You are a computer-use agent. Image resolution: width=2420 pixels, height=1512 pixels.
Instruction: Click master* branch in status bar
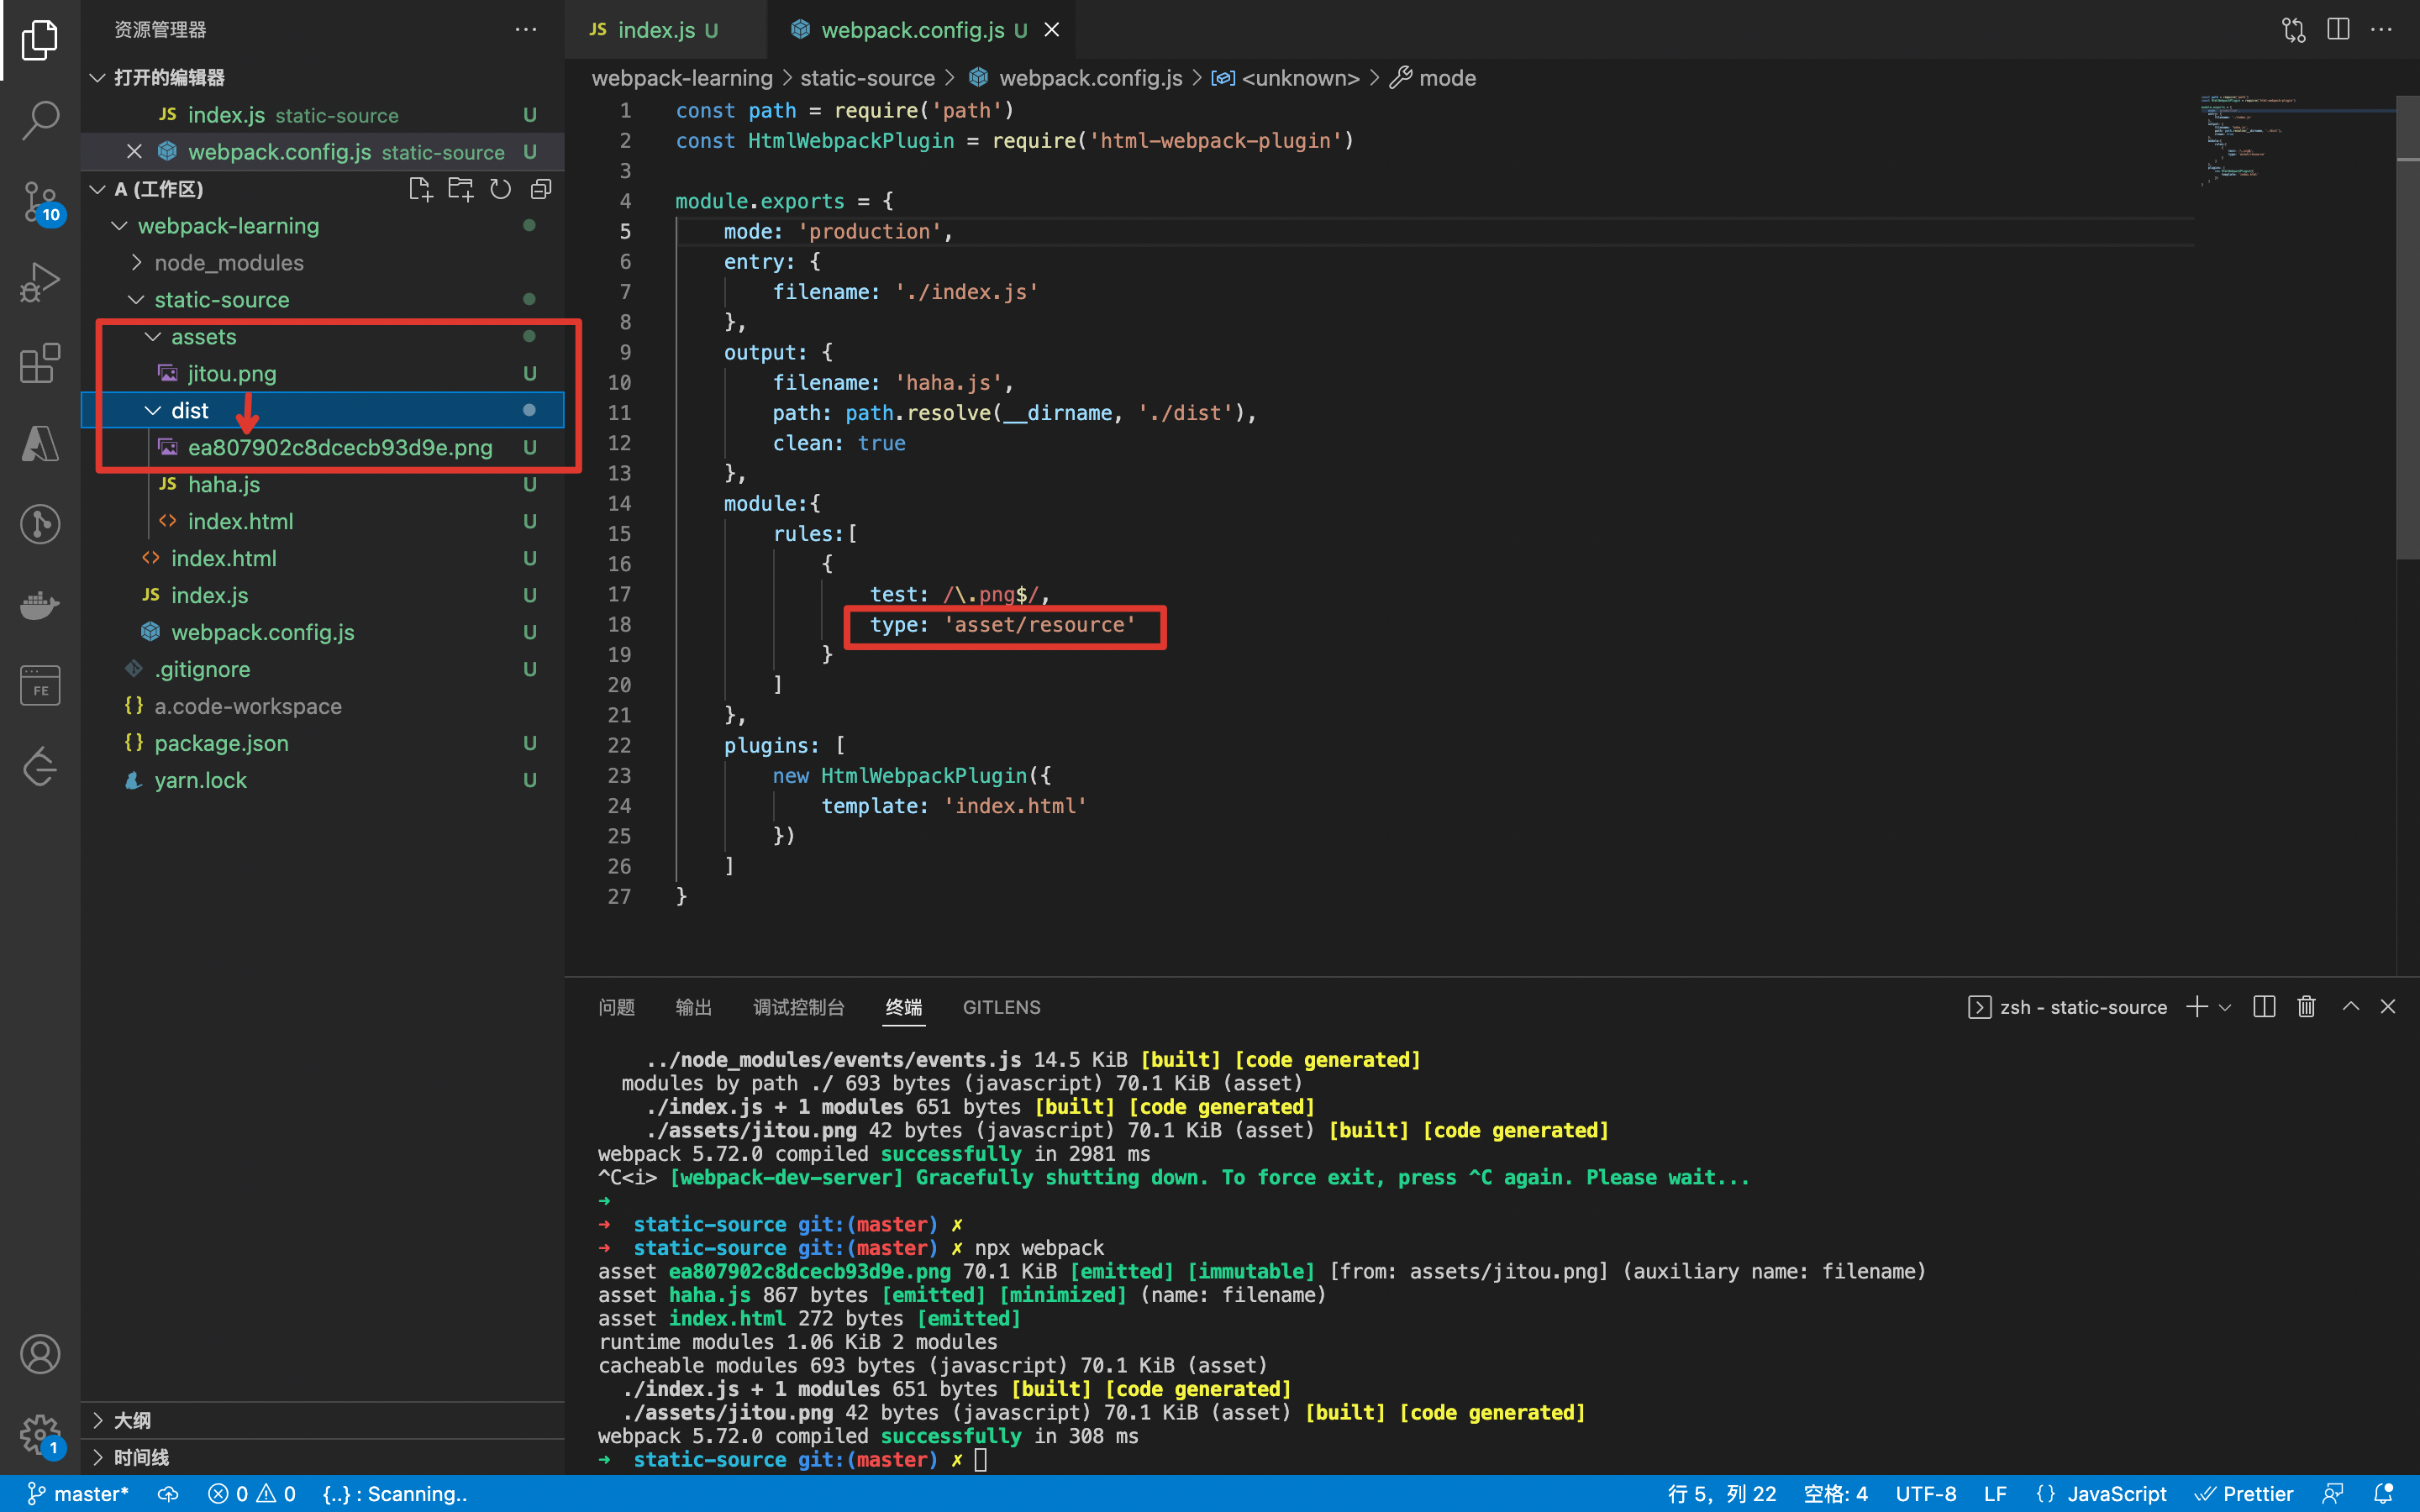click(78, 1494)
